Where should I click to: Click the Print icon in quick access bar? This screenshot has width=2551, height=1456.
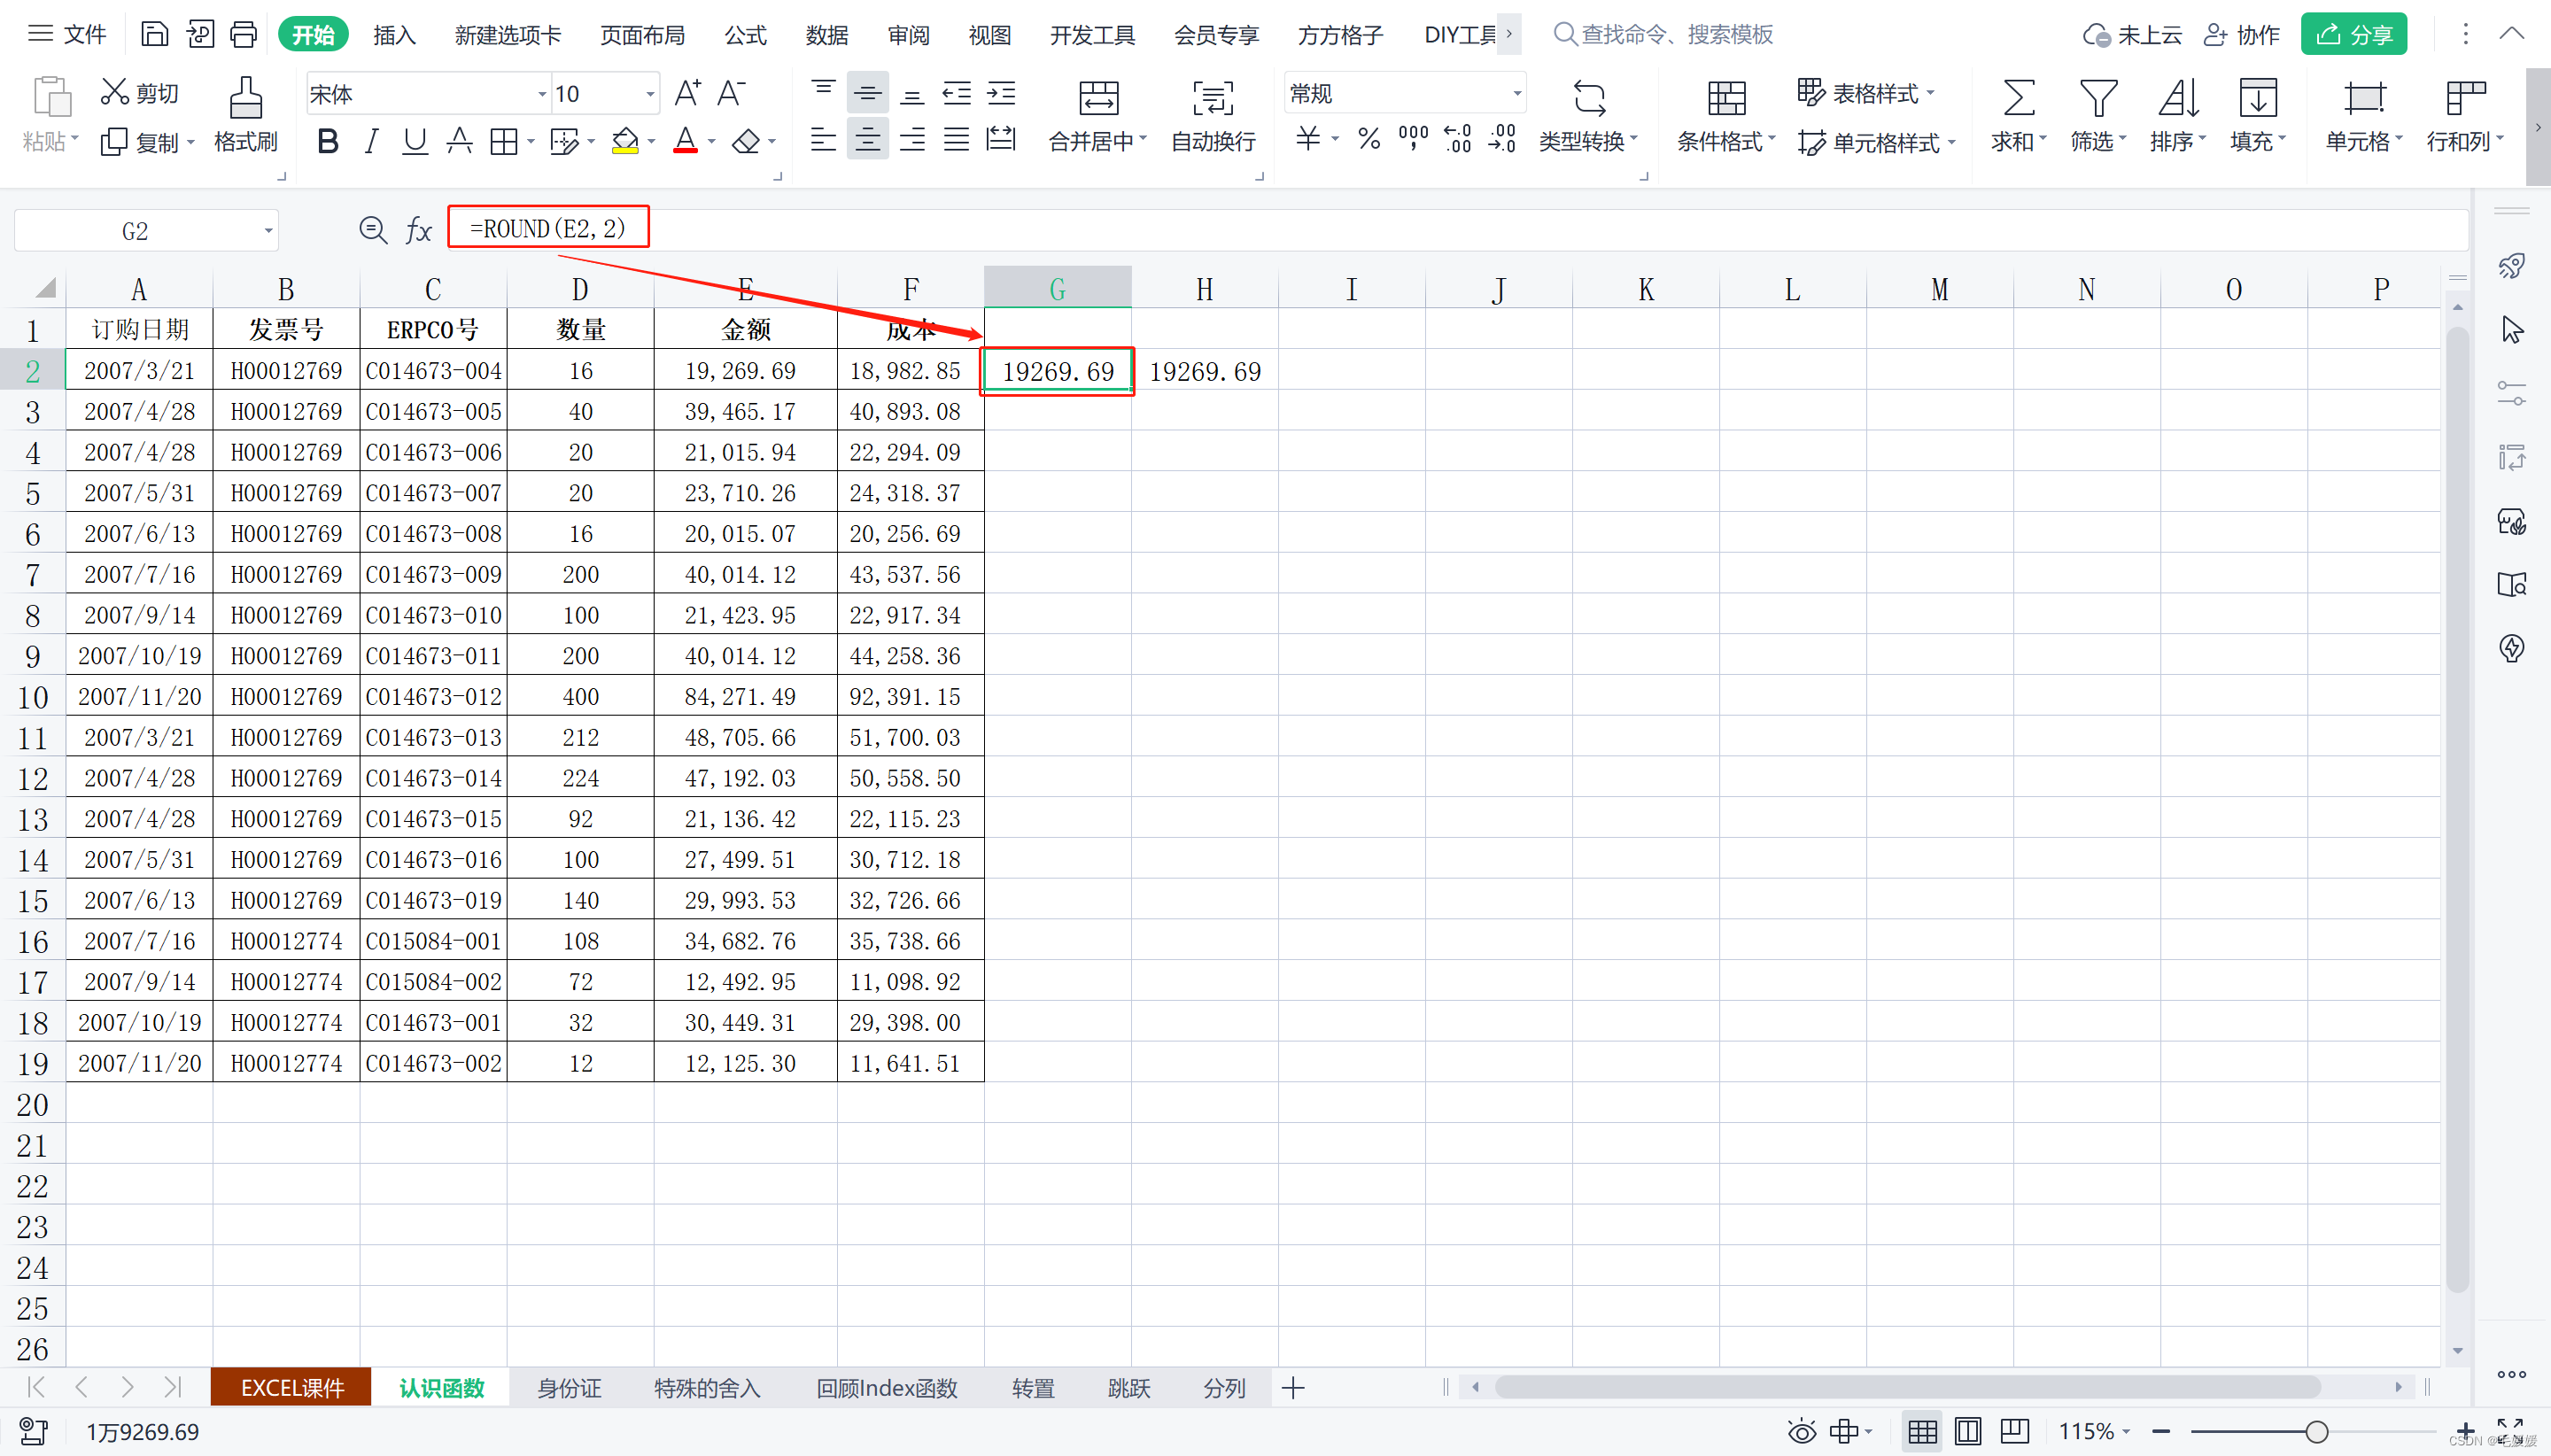[x=243, y=34]
